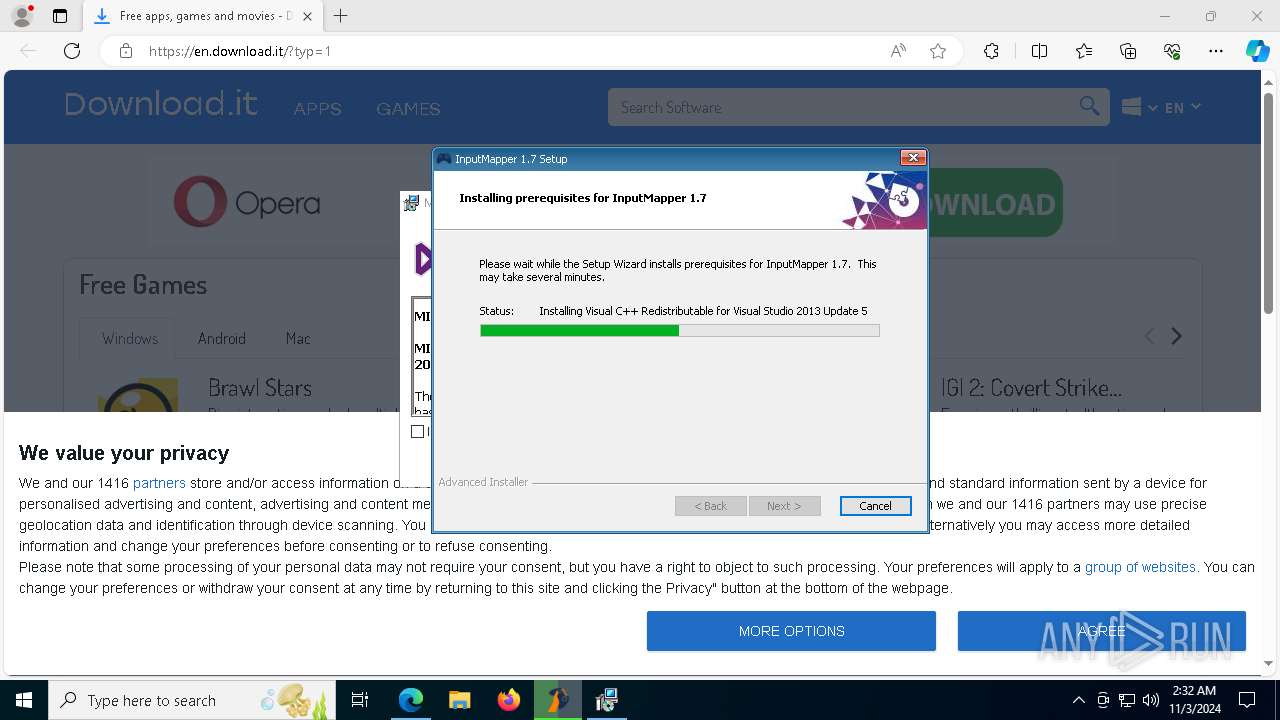Expand the Windows platform dropdown
This screenshot has height=720, width=1280.
coord(1139,107)
